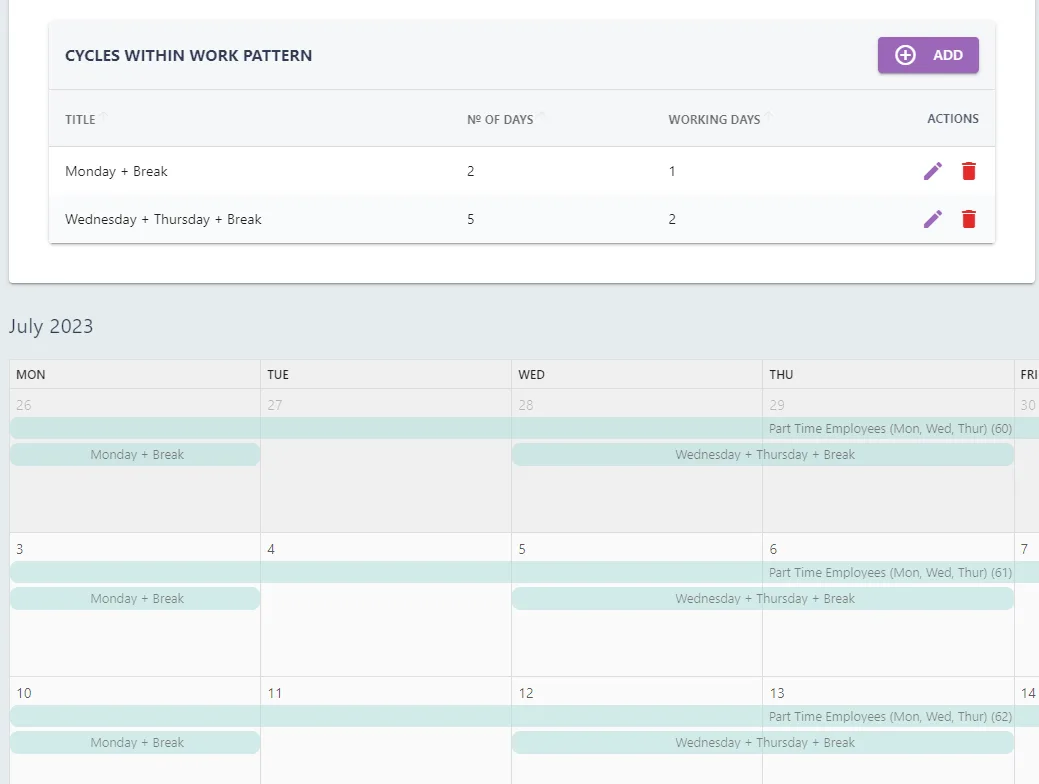Click the THU column header
The height and width of the screenshot is (784, 1039).
tap(888, 374)
